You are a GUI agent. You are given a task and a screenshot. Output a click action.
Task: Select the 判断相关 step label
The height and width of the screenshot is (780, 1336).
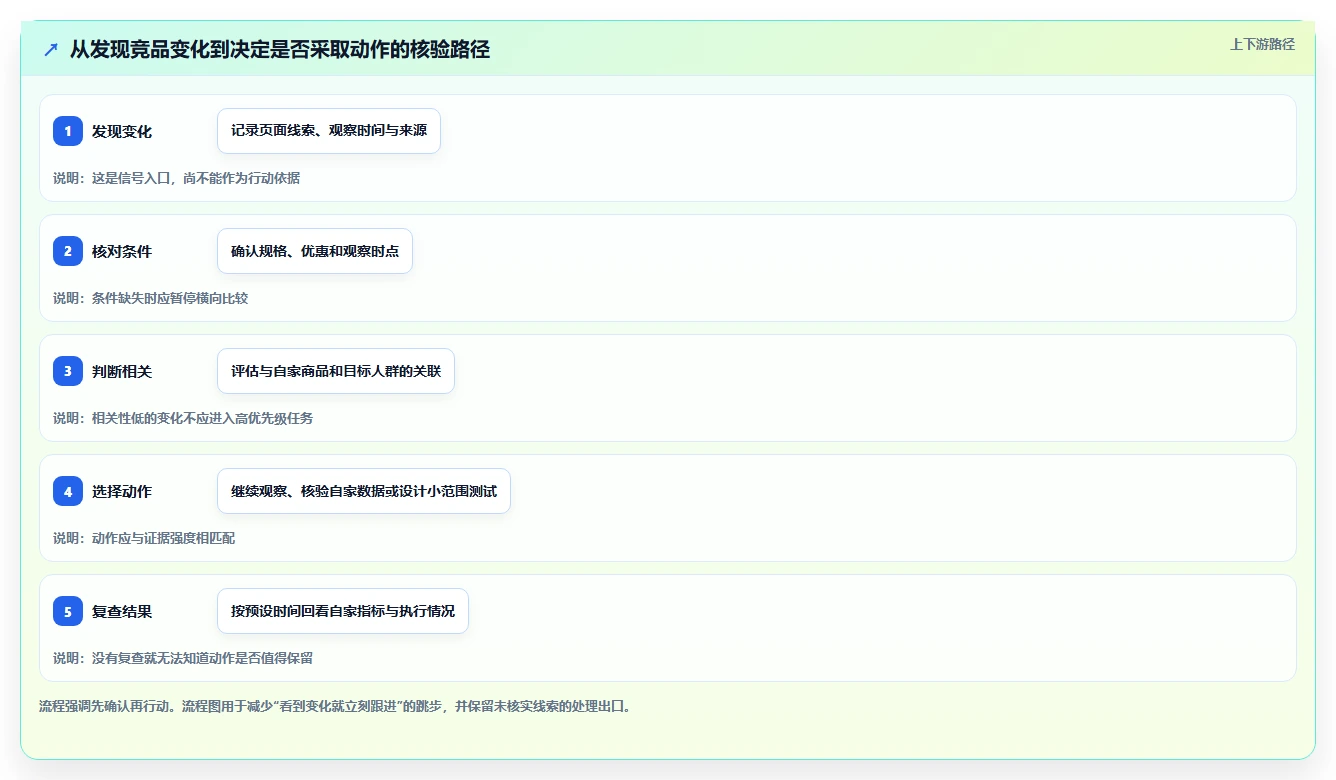pyautogui.click(x=122, y=371)
